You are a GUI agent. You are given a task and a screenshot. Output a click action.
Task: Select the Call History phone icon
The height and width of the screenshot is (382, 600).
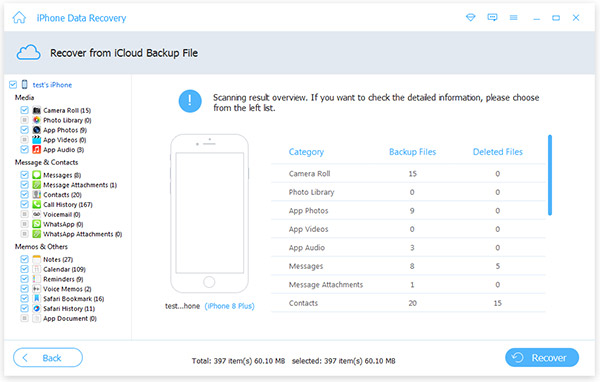(x=36, y=204)
